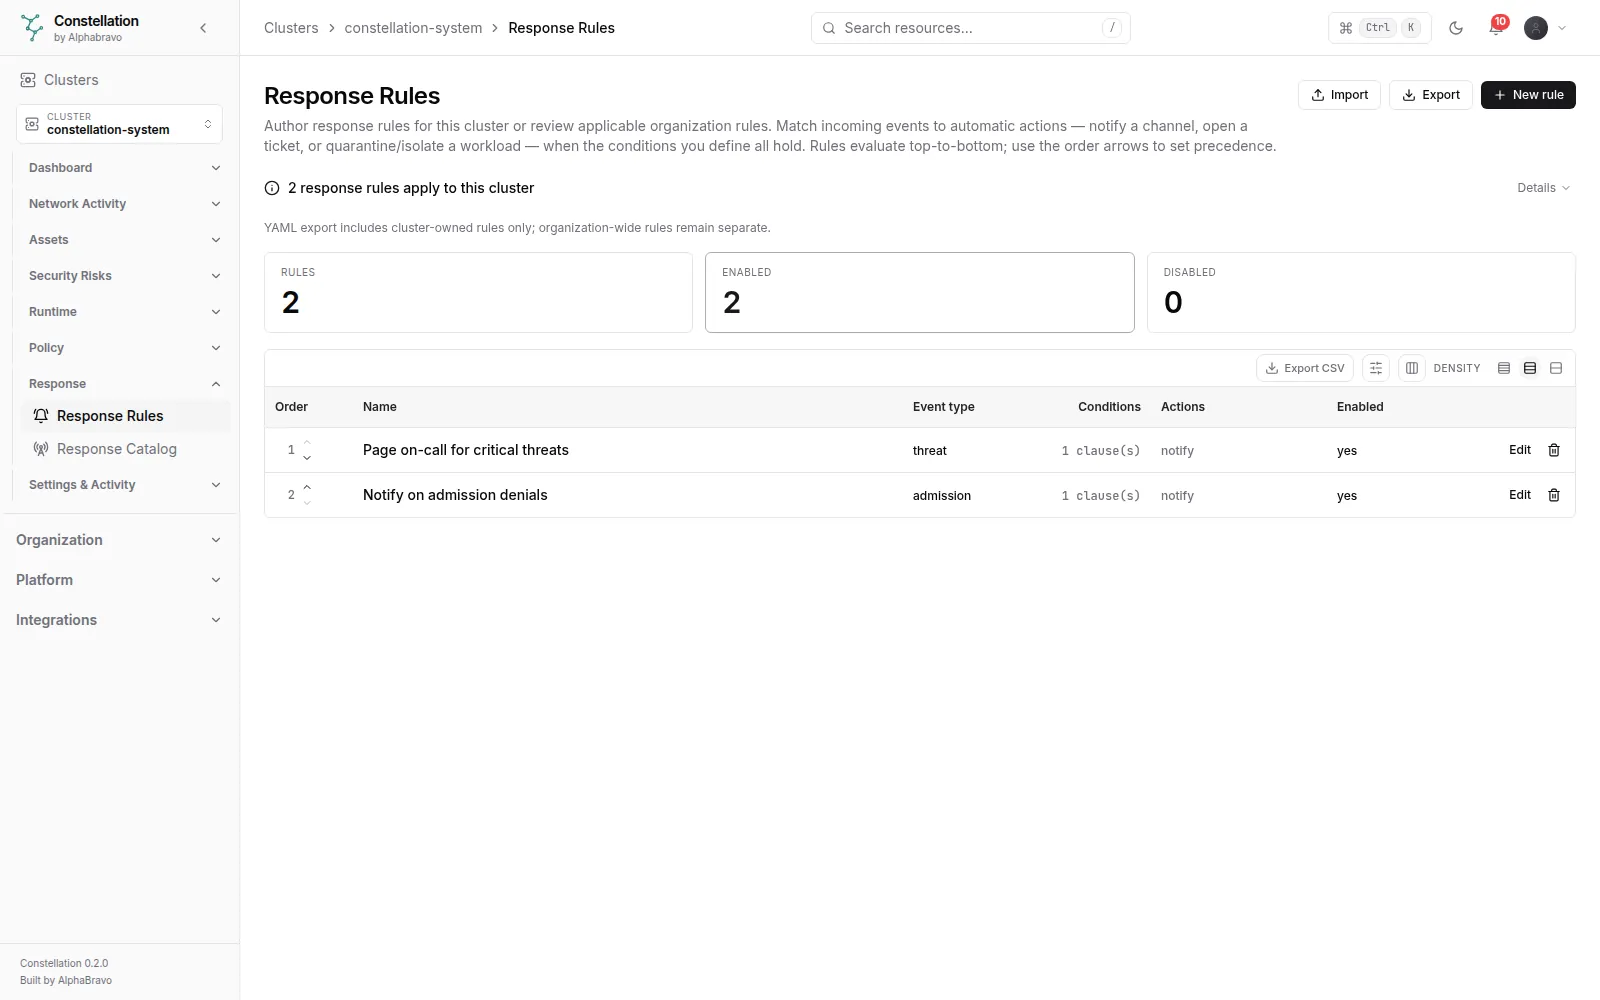1600x1000 pixels.
Task: Expand Settings & Activity section
Action: point(124,485)
